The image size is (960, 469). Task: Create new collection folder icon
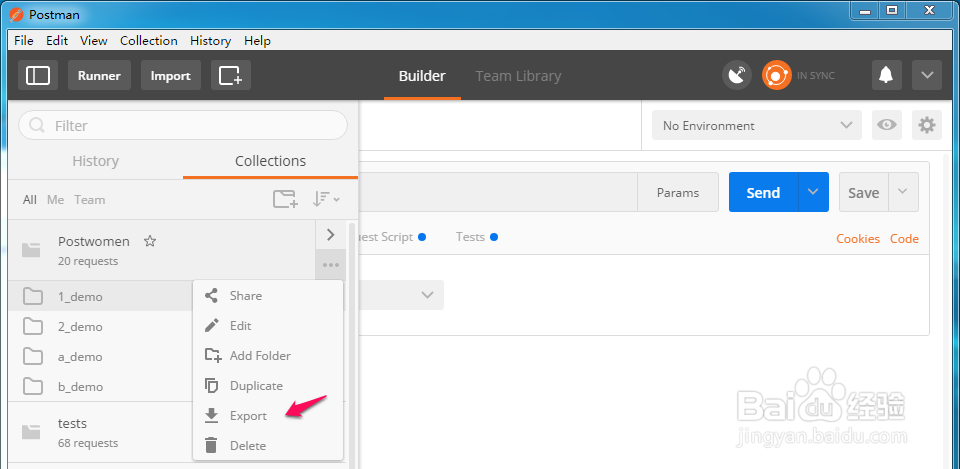[x=285, y=199]
